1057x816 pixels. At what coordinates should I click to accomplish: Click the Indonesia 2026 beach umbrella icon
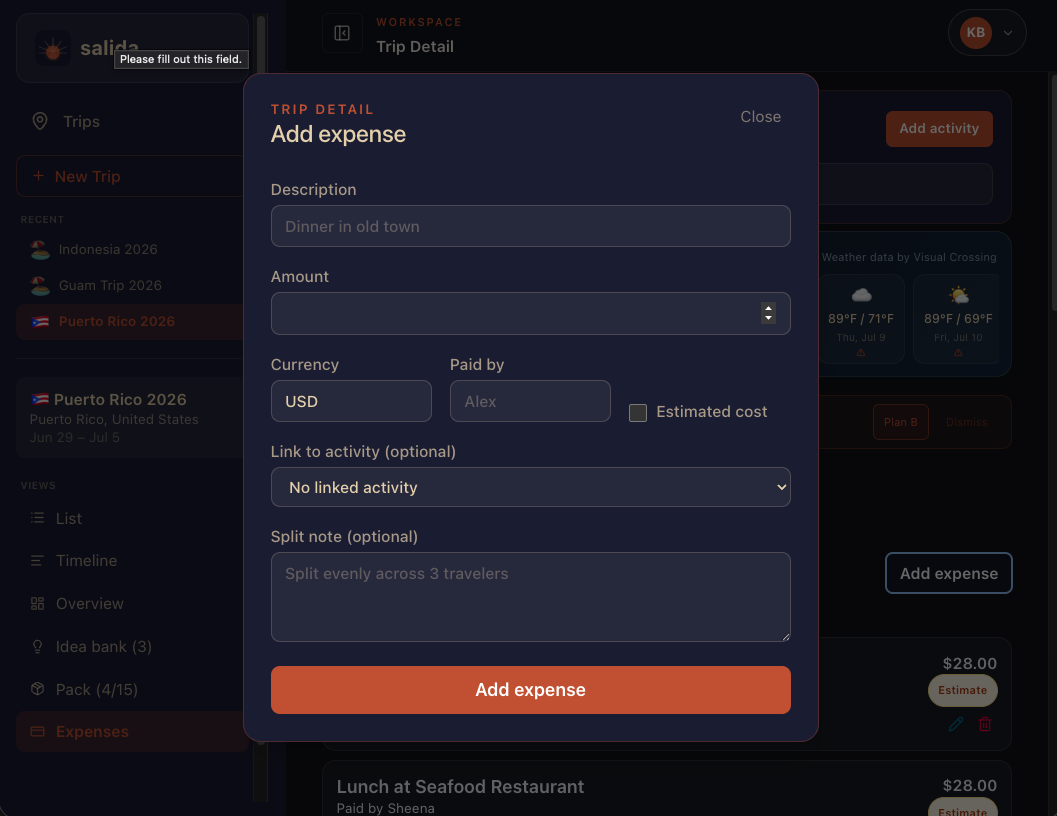pos(40,250)
